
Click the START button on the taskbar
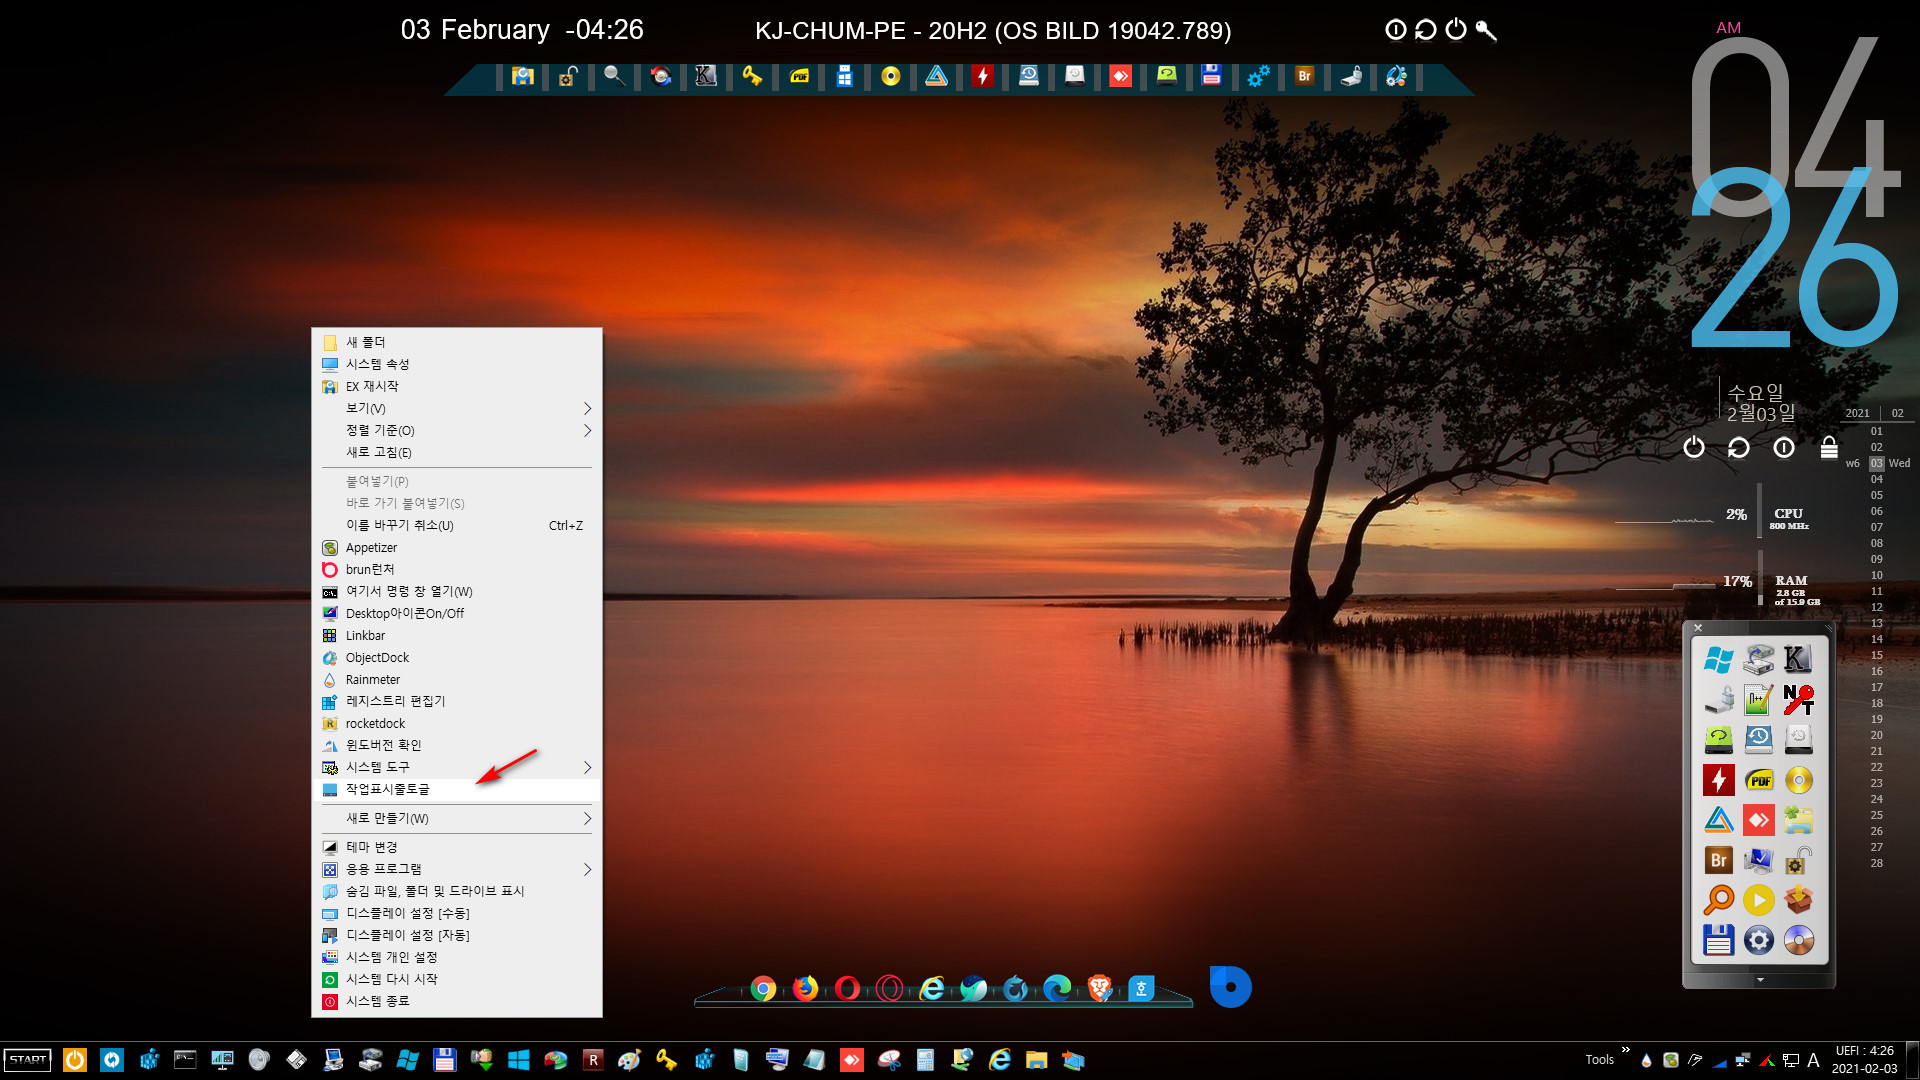click(28, 1060)
